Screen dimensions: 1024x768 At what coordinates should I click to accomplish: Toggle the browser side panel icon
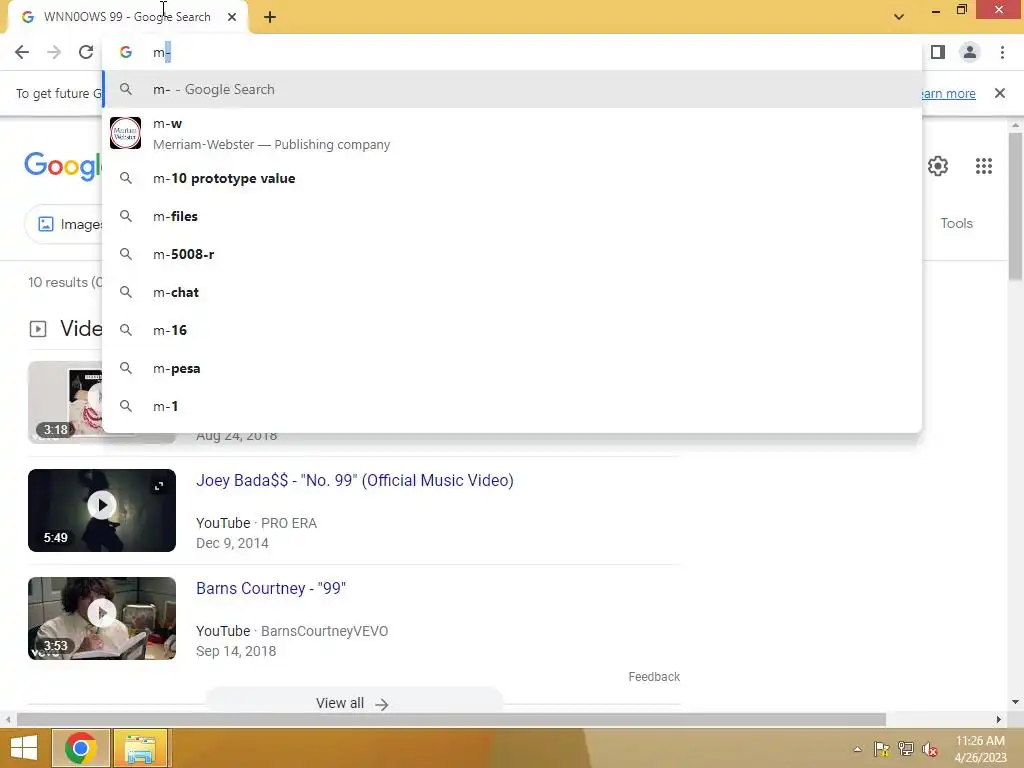point(938,52)
